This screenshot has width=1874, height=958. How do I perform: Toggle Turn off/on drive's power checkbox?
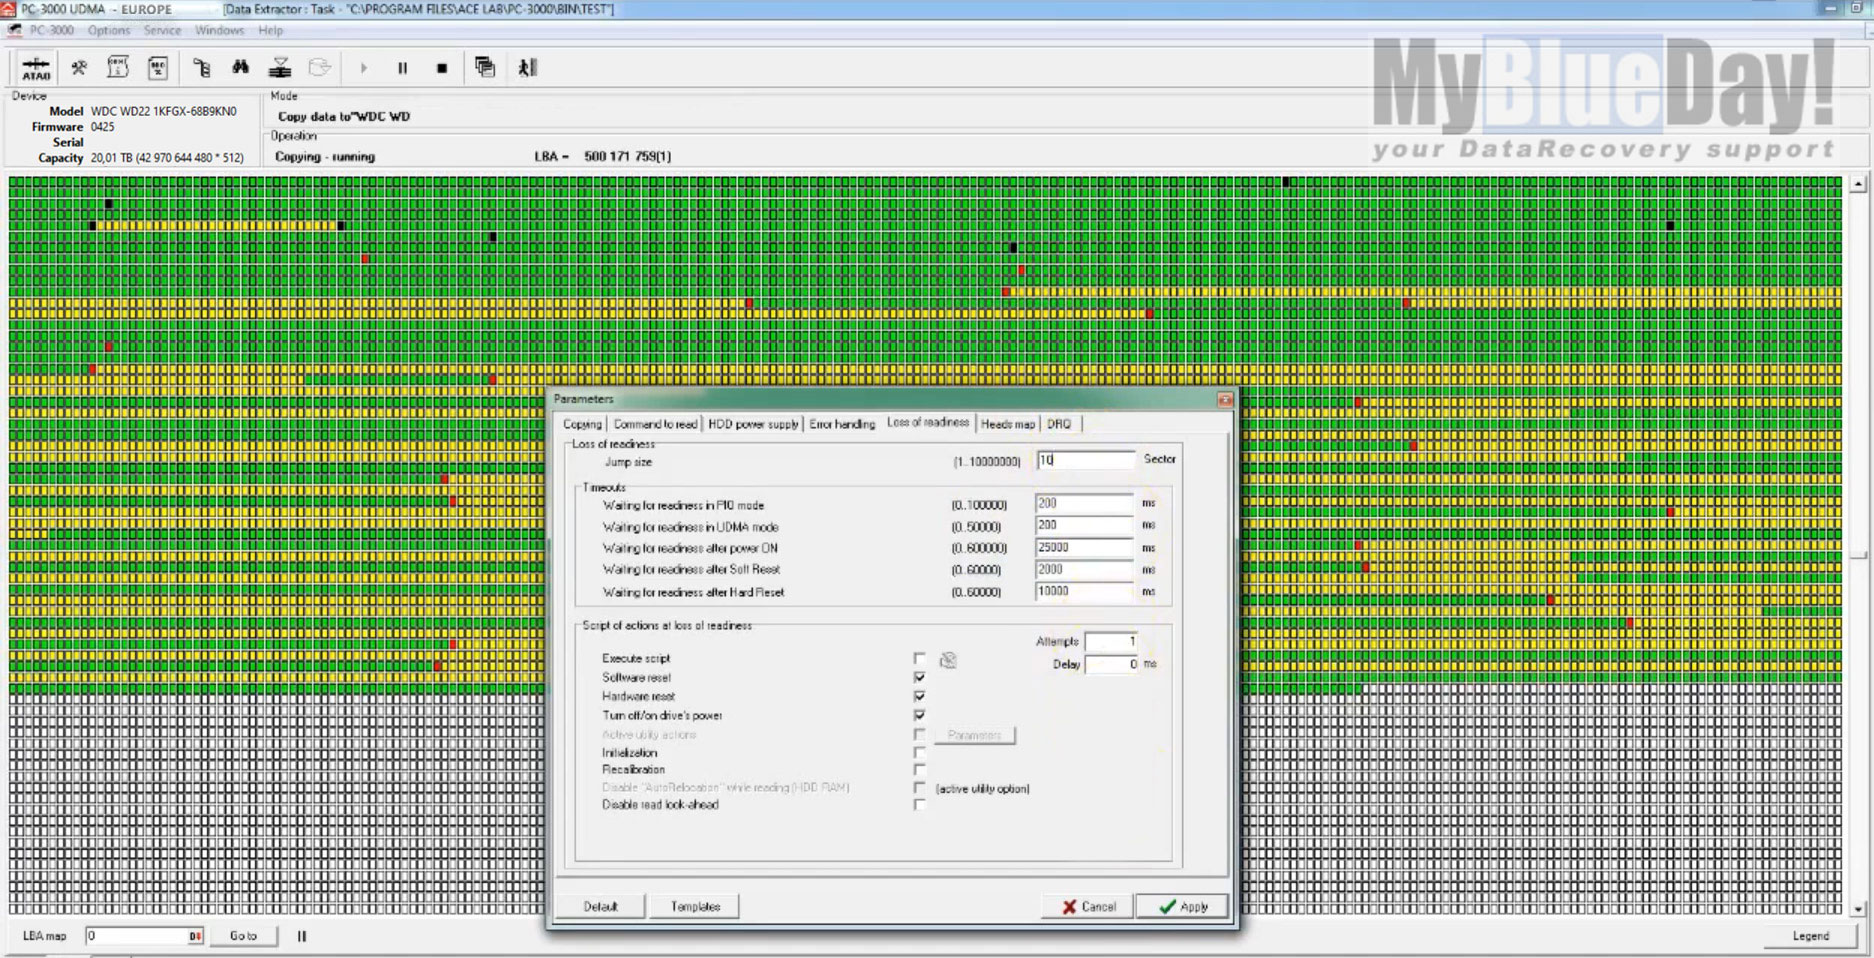tap(919, 715)
